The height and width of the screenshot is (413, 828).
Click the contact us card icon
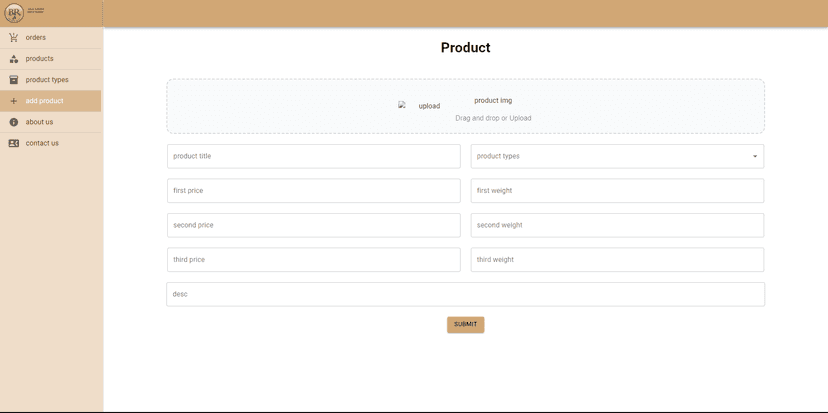14,143
